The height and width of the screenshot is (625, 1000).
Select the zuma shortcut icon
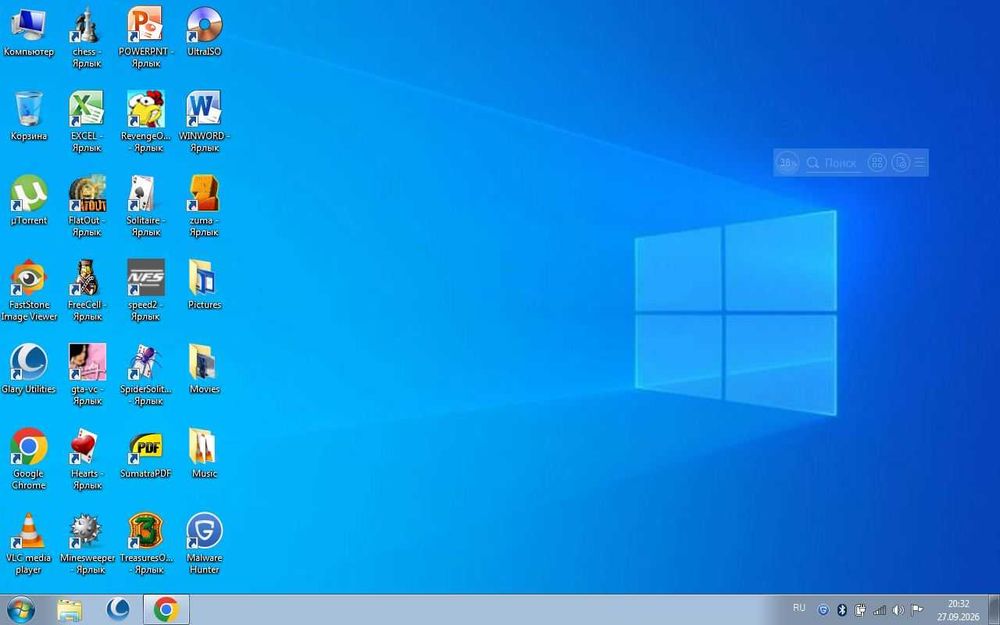(204, 193)
